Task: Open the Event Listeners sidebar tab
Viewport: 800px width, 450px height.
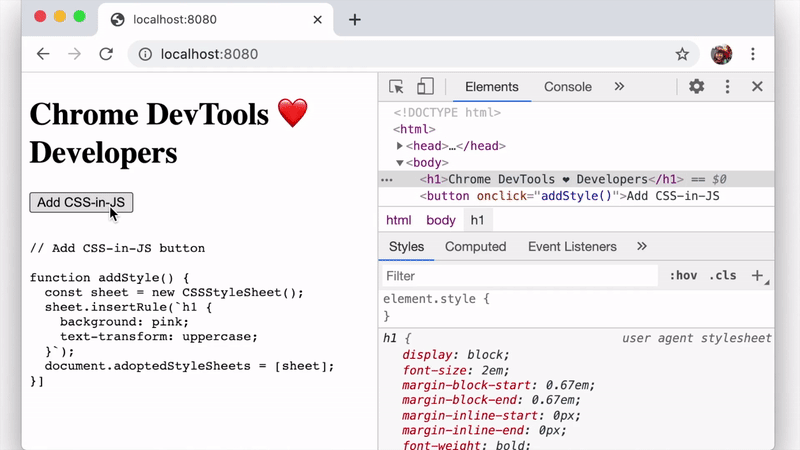Action: [572, 247]
